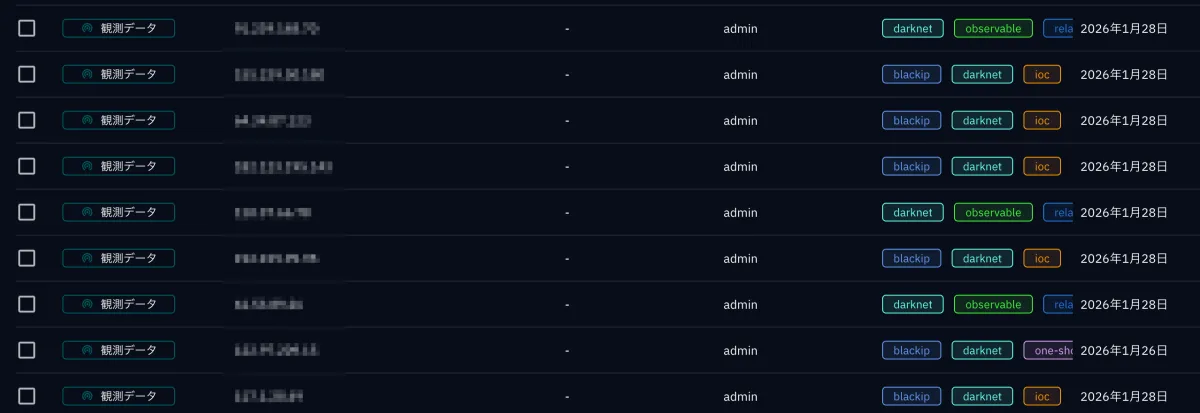The width and height of the screenshot is (1200, 413).
Task: Click the 観測データ icon in the first row
Action: (x=87, y=28)
